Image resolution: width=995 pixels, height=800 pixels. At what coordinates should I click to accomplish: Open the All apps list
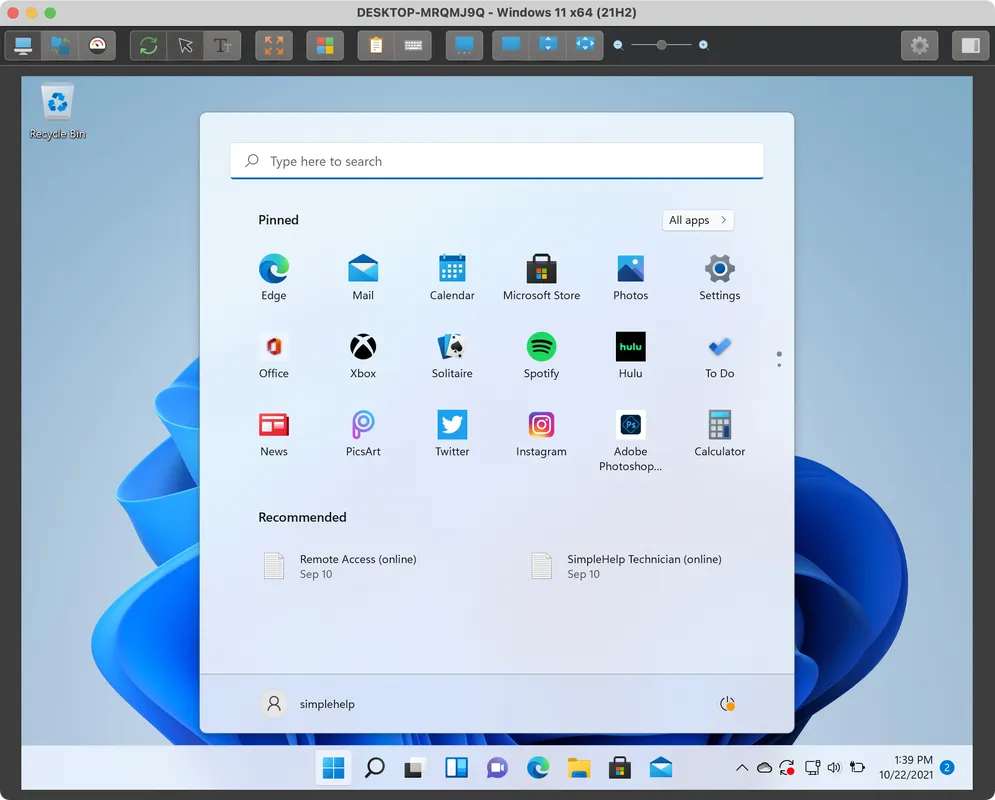697,220
